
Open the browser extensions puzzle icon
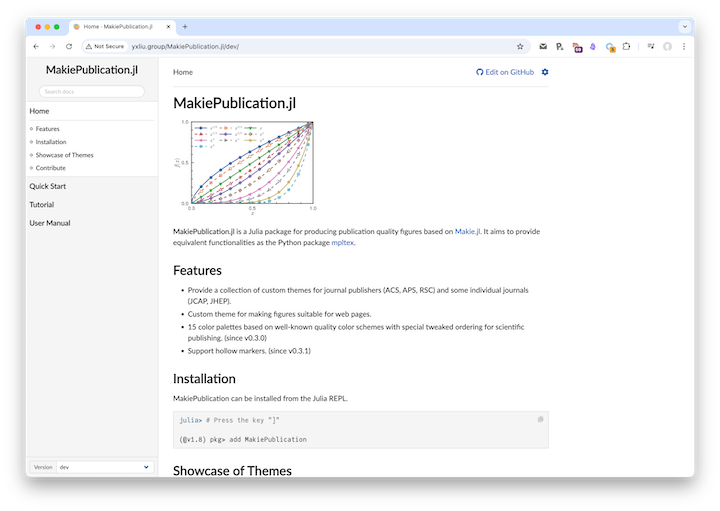point(627,46)
